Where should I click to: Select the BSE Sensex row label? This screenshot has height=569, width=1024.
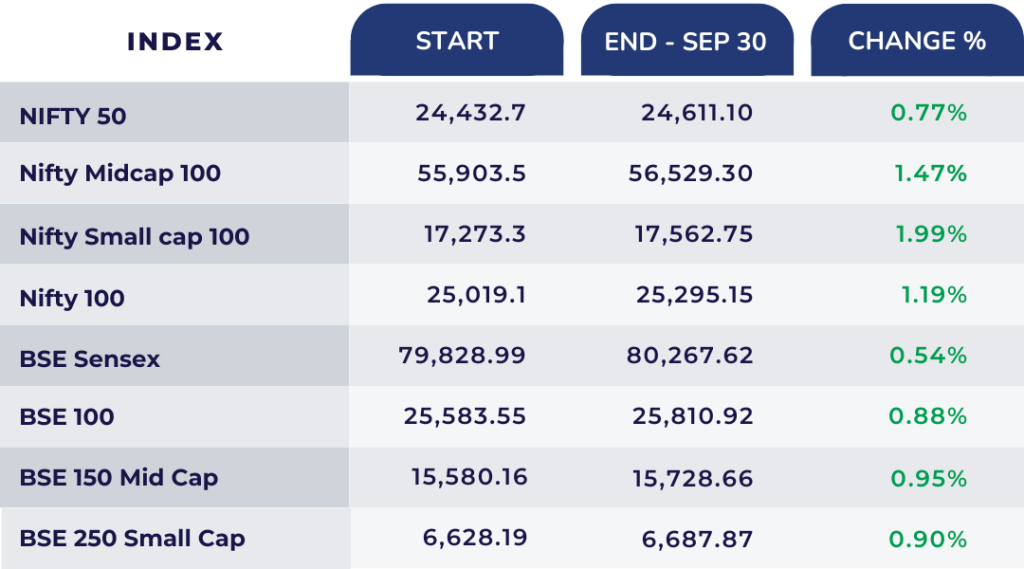tap(89, 359)
